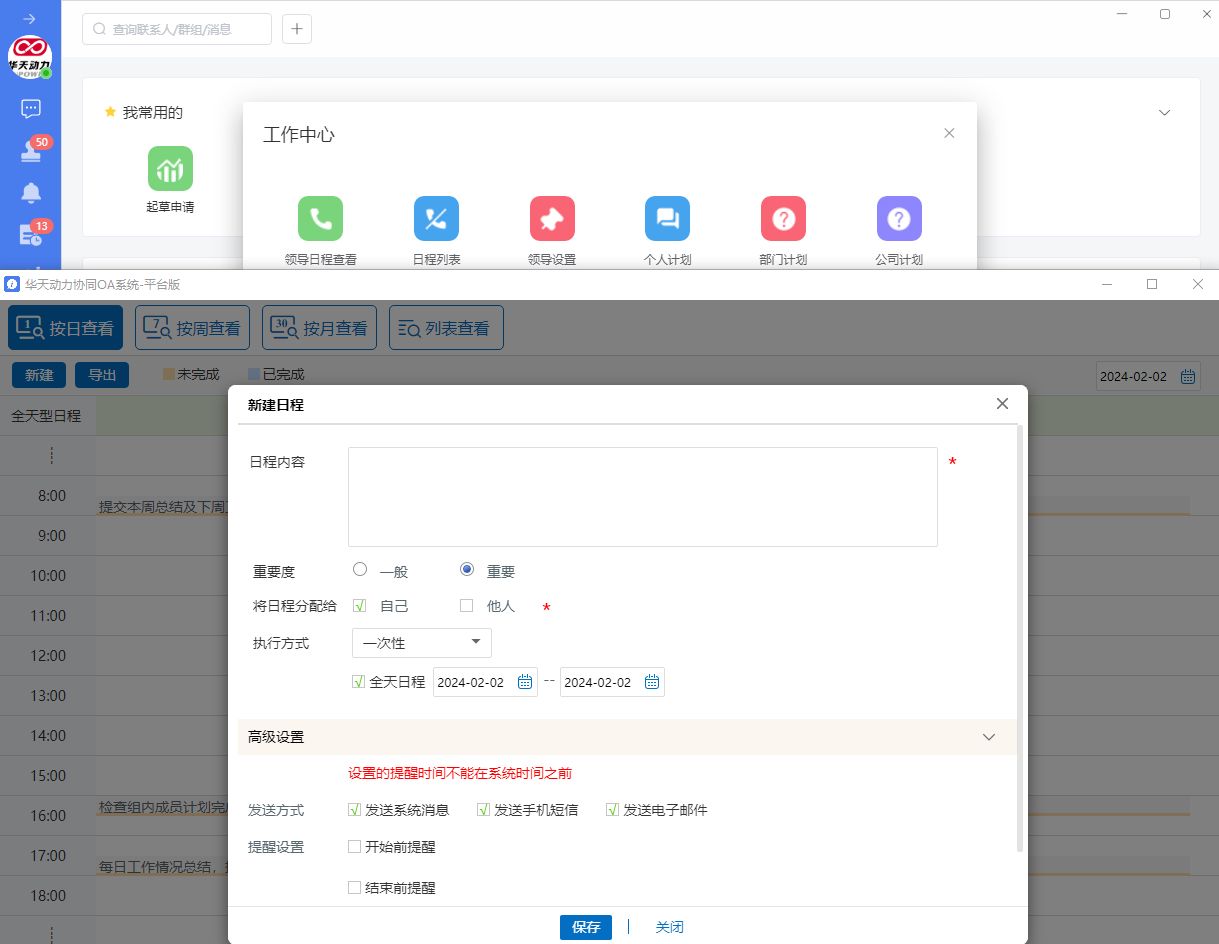Screen dimensions: 1219x944
Task: Click the 日程内容 text area
Action: click(x=642, y=497)
